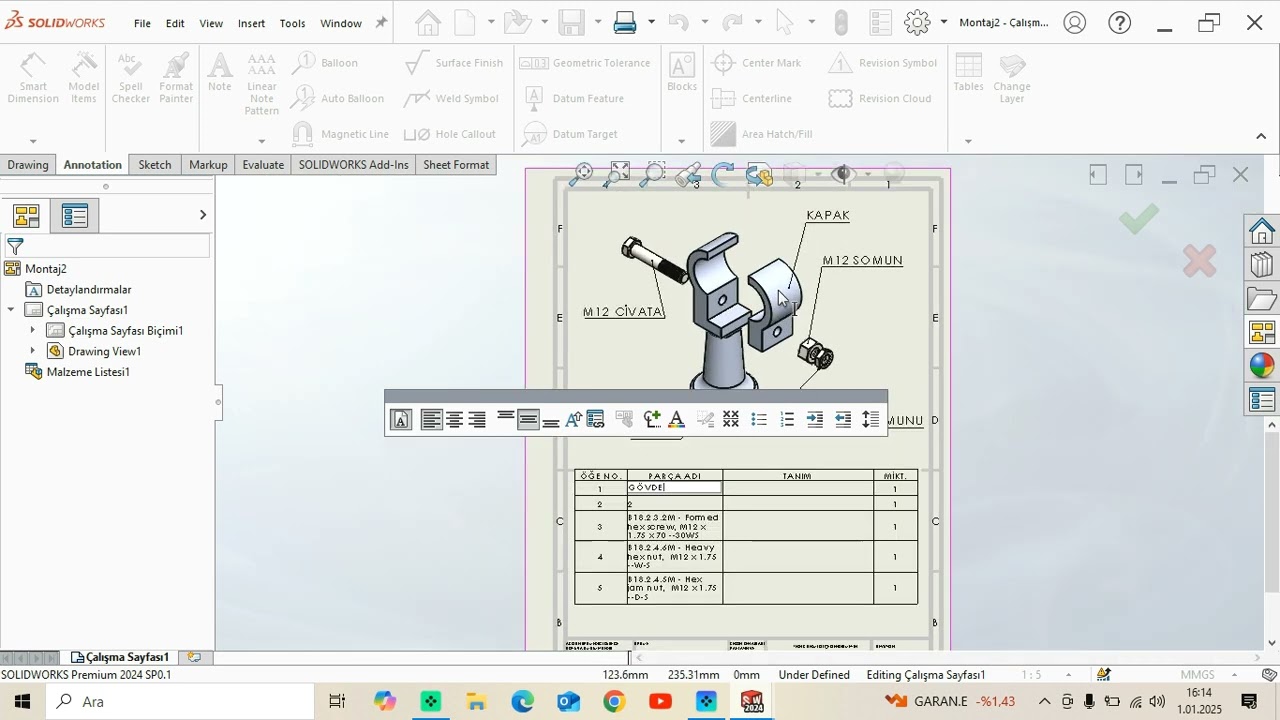Screen dimensions: 1280x720
Task: Open Appearances color ball in task pane
Action: pos(1261,366)
